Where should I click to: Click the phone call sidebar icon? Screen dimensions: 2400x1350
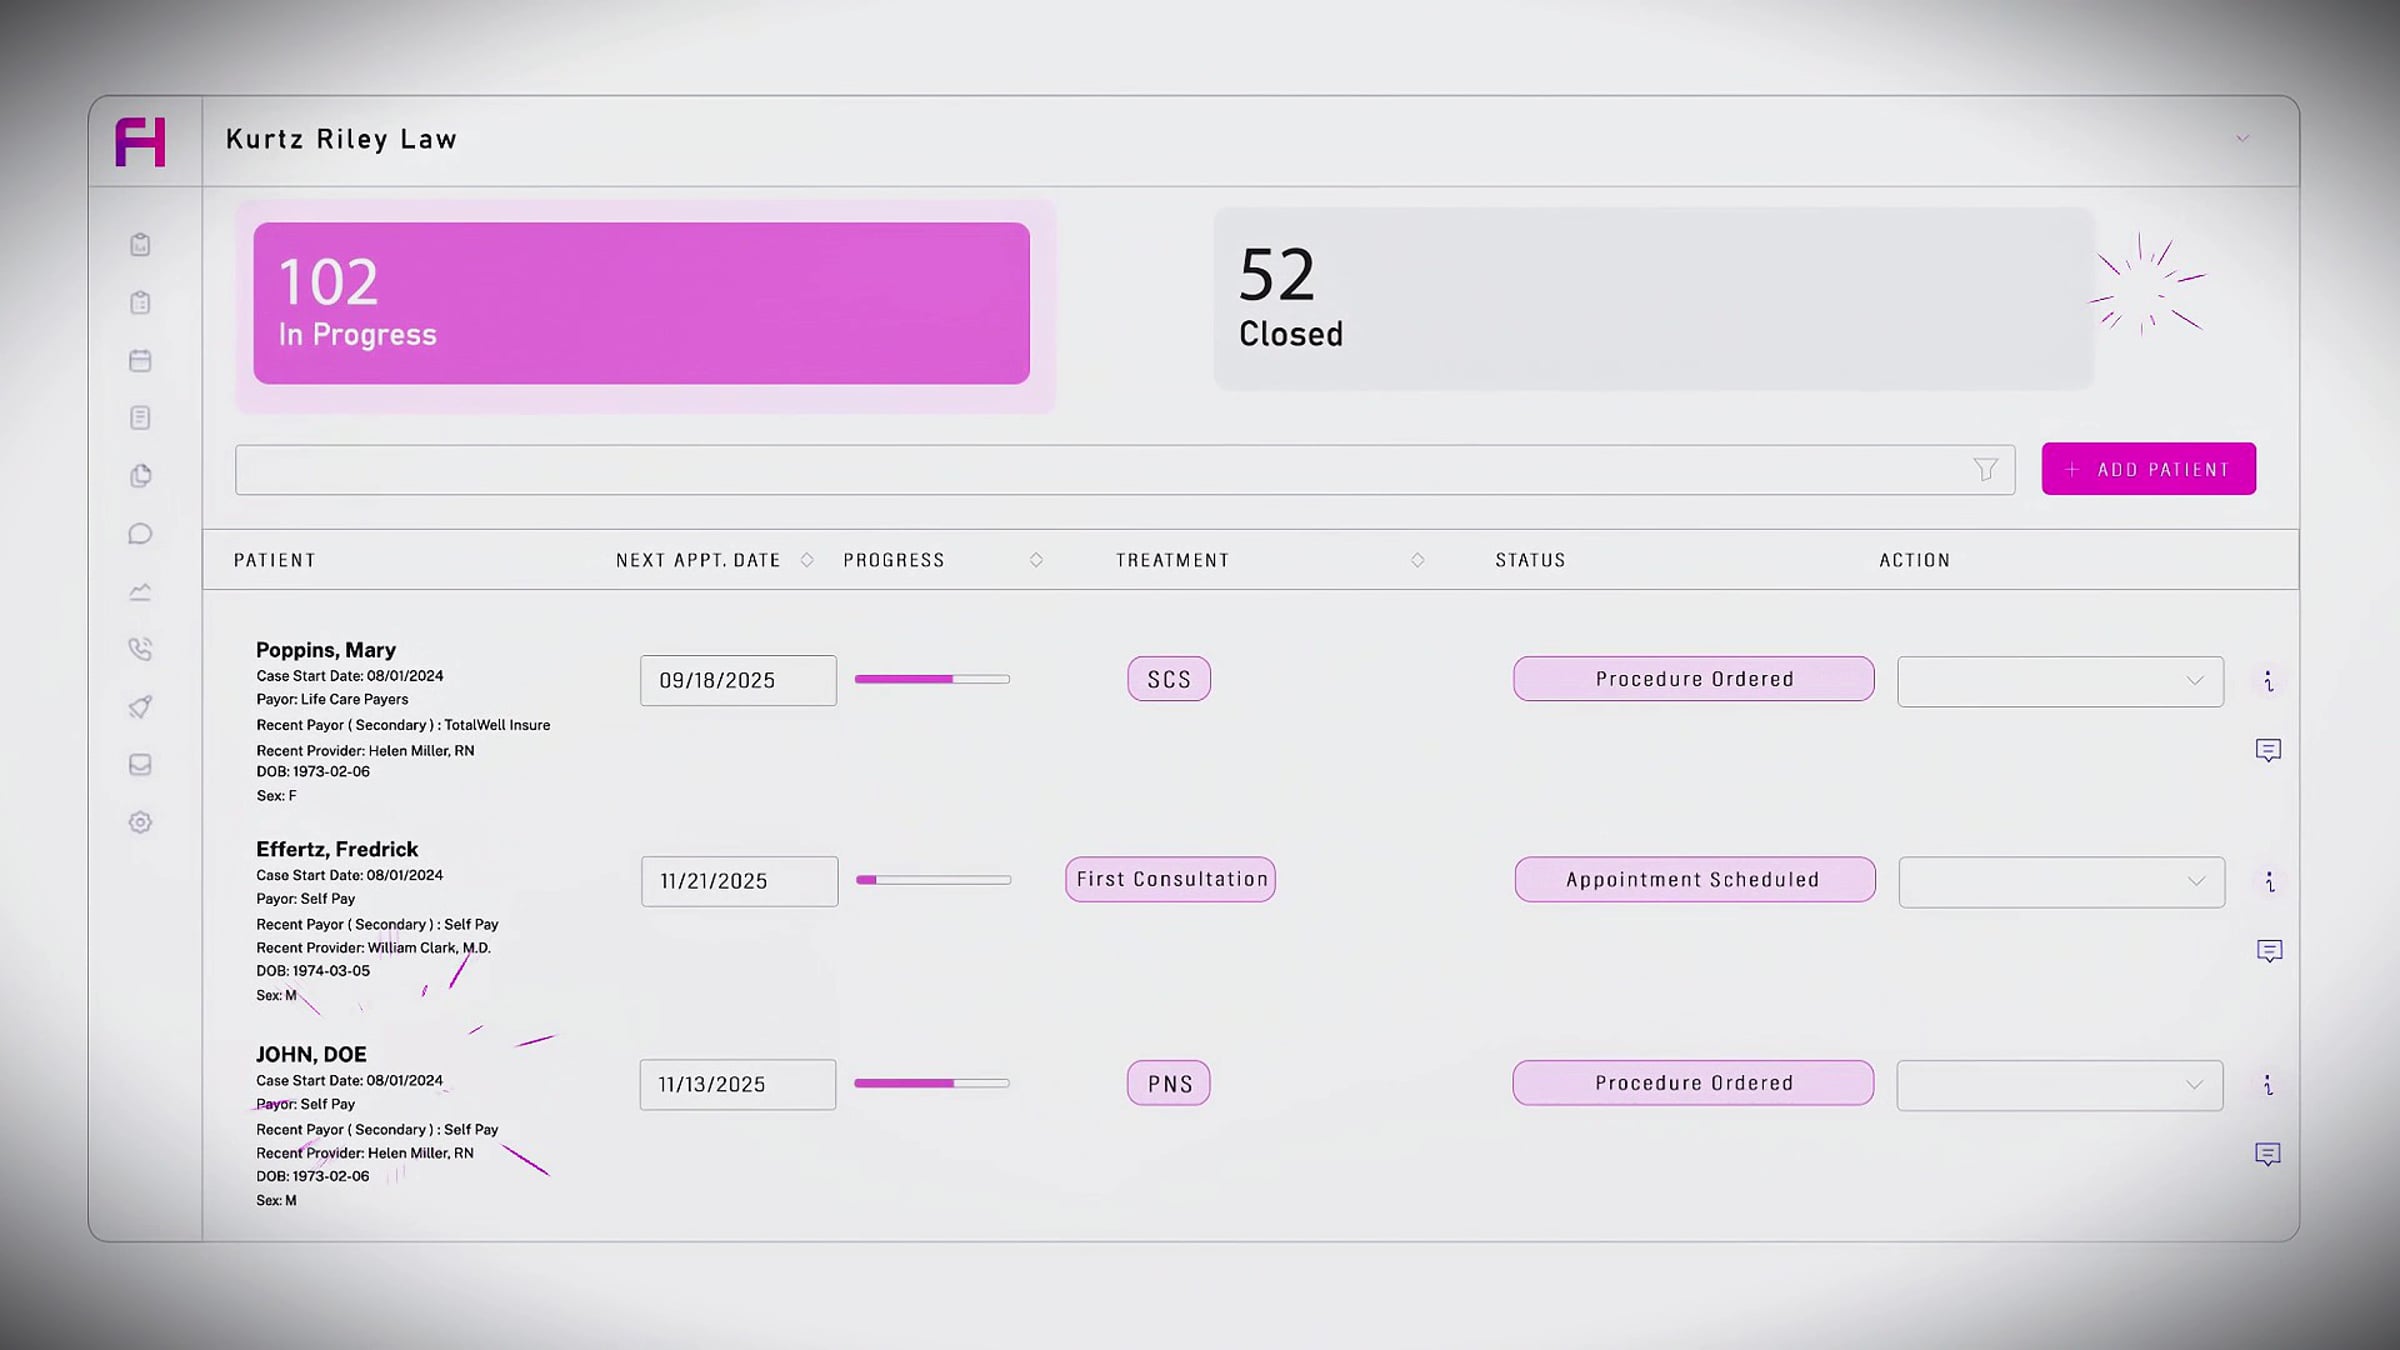[x=140, y=649]
